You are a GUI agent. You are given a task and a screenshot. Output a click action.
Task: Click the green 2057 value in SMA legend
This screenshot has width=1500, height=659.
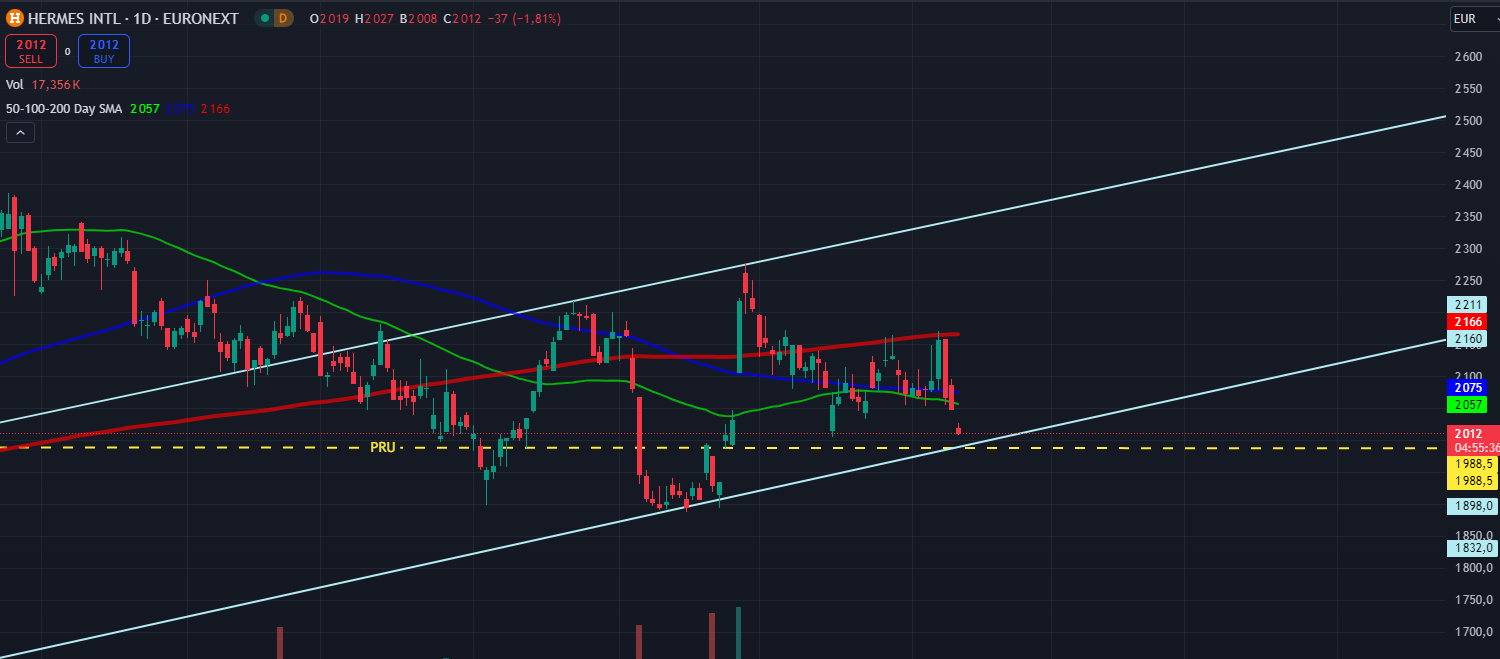[x=144, y=108]
